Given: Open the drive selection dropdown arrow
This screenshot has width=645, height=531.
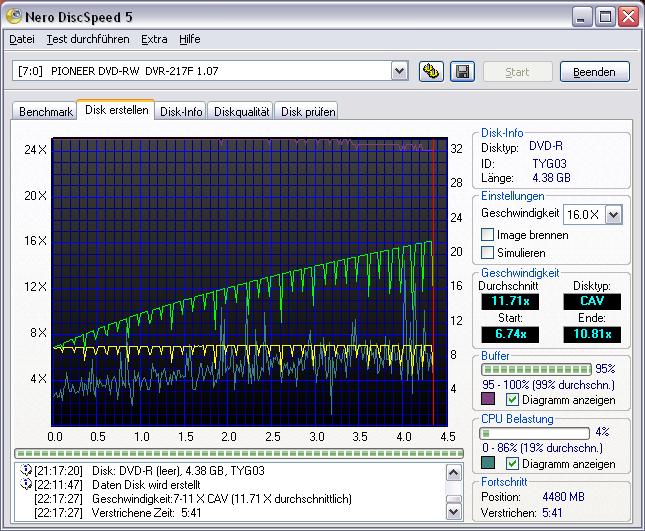Looking at the screenshot, I should pos(399,71).
